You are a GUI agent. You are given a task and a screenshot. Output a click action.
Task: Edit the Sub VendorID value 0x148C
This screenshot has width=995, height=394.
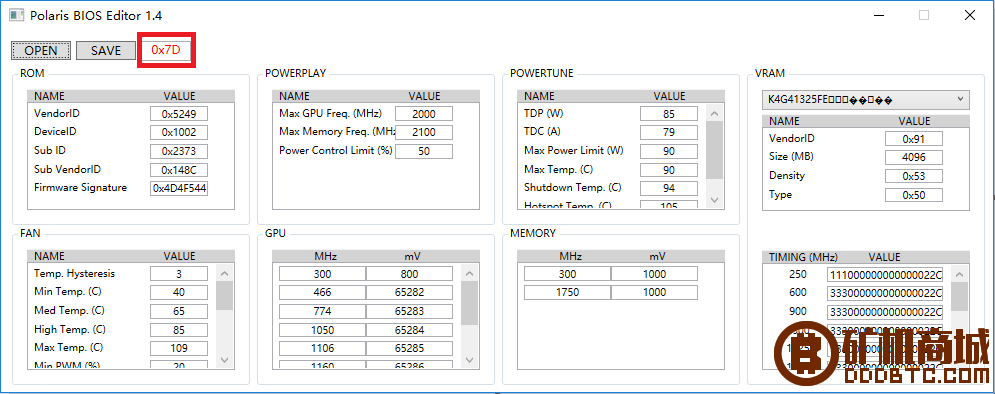click(179, 170)
